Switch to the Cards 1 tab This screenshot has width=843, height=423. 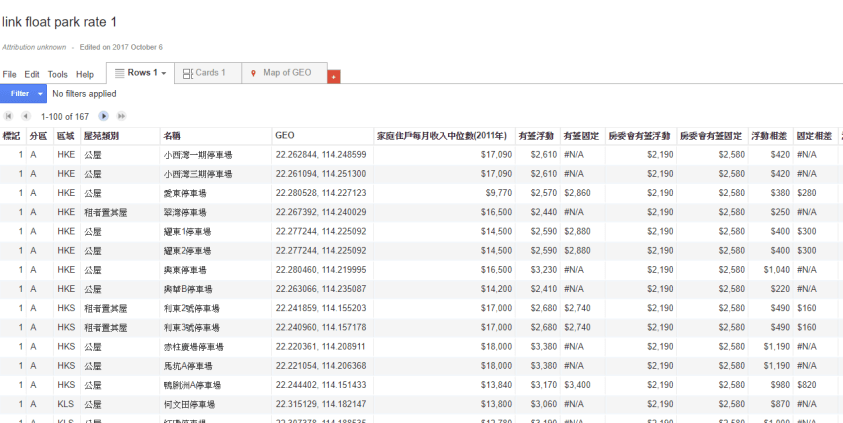(x=205, y=73)
